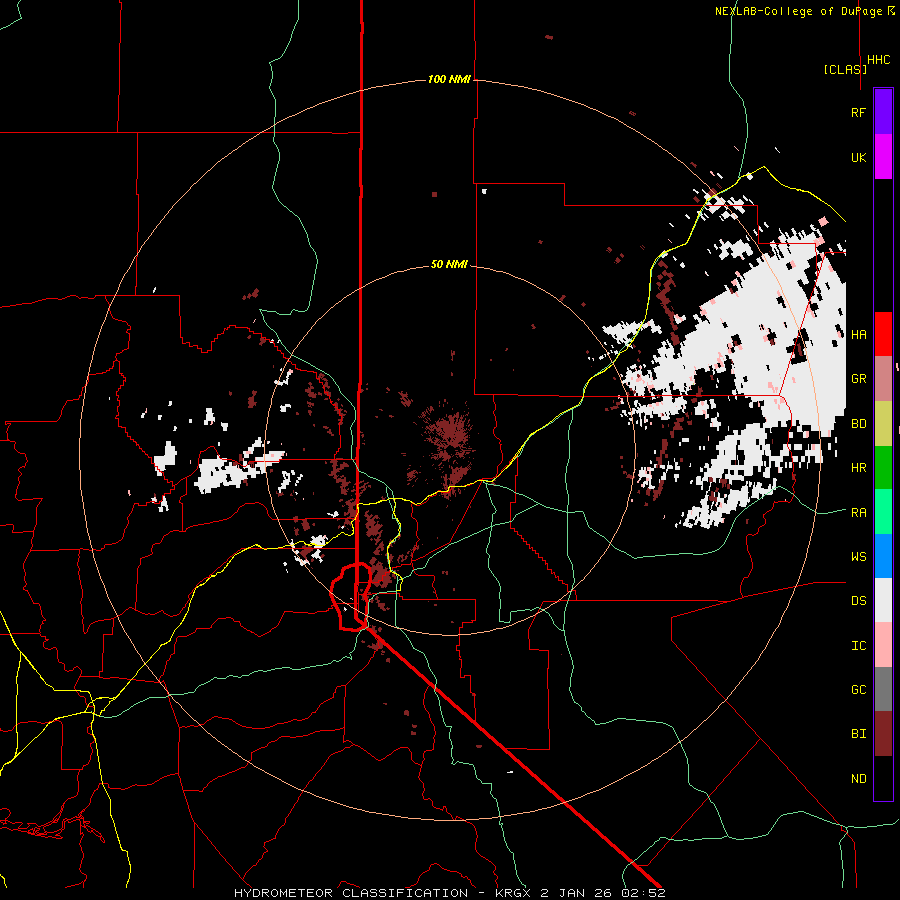Click the GR legend label

858,379
